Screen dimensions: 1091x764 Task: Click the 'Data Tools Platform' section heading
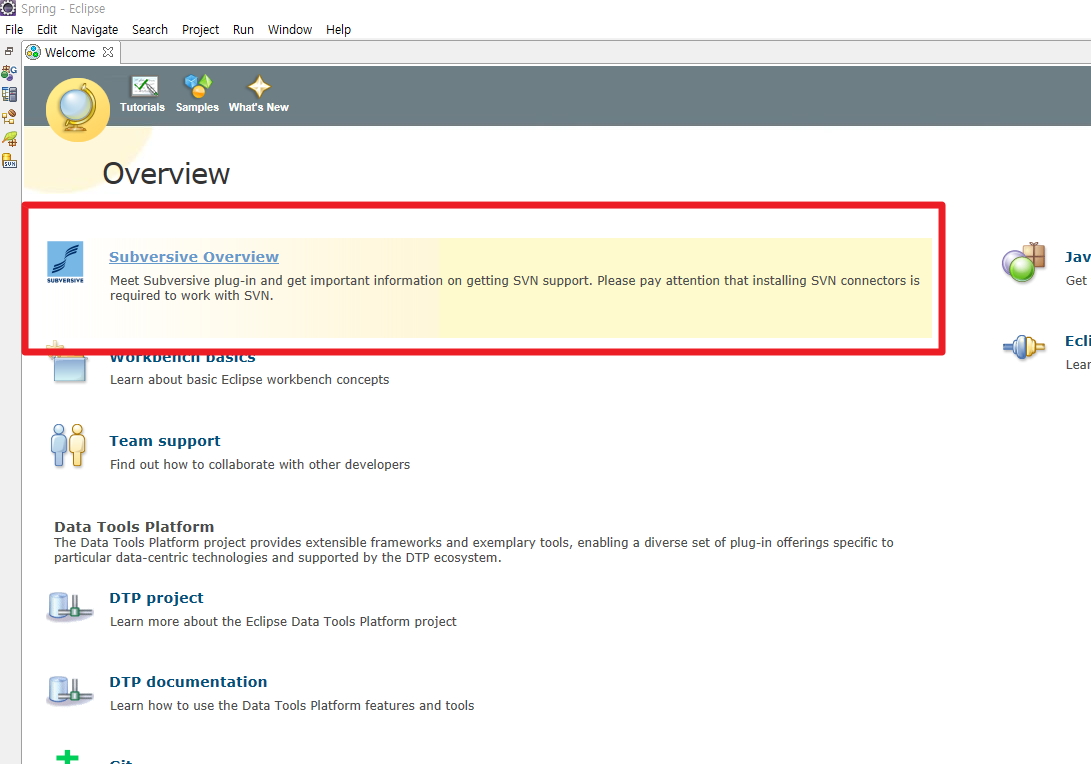coord(134,527)
